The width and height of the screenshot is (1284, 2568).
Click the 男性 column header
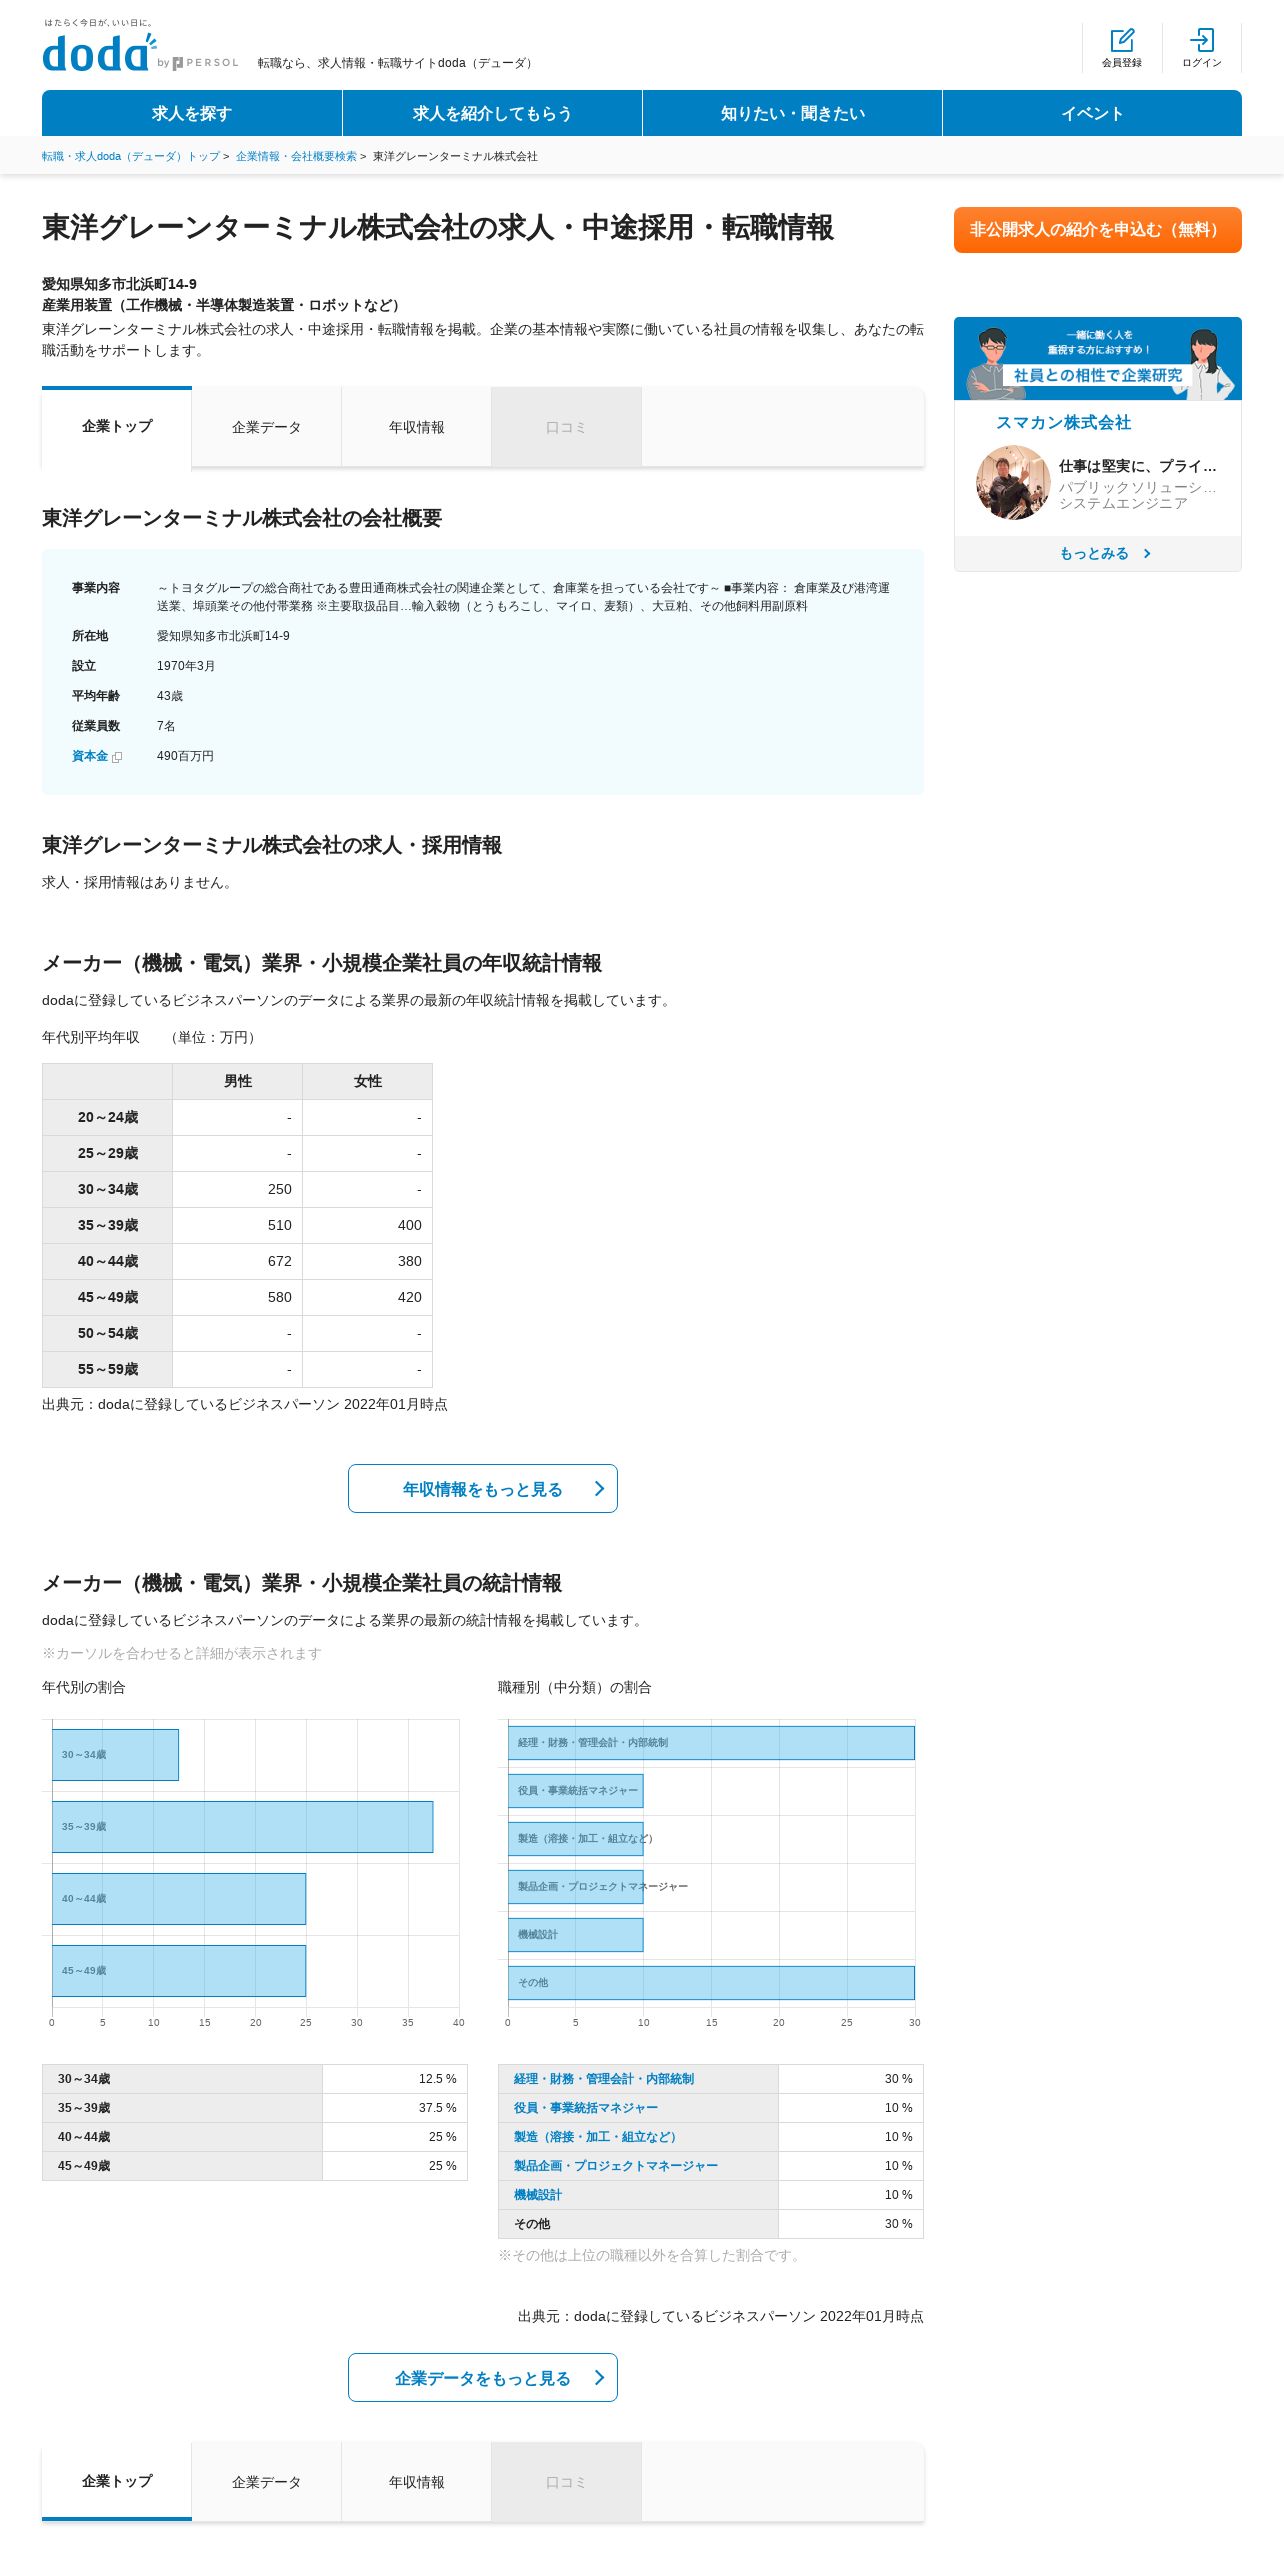click(x=238, y=1081)
